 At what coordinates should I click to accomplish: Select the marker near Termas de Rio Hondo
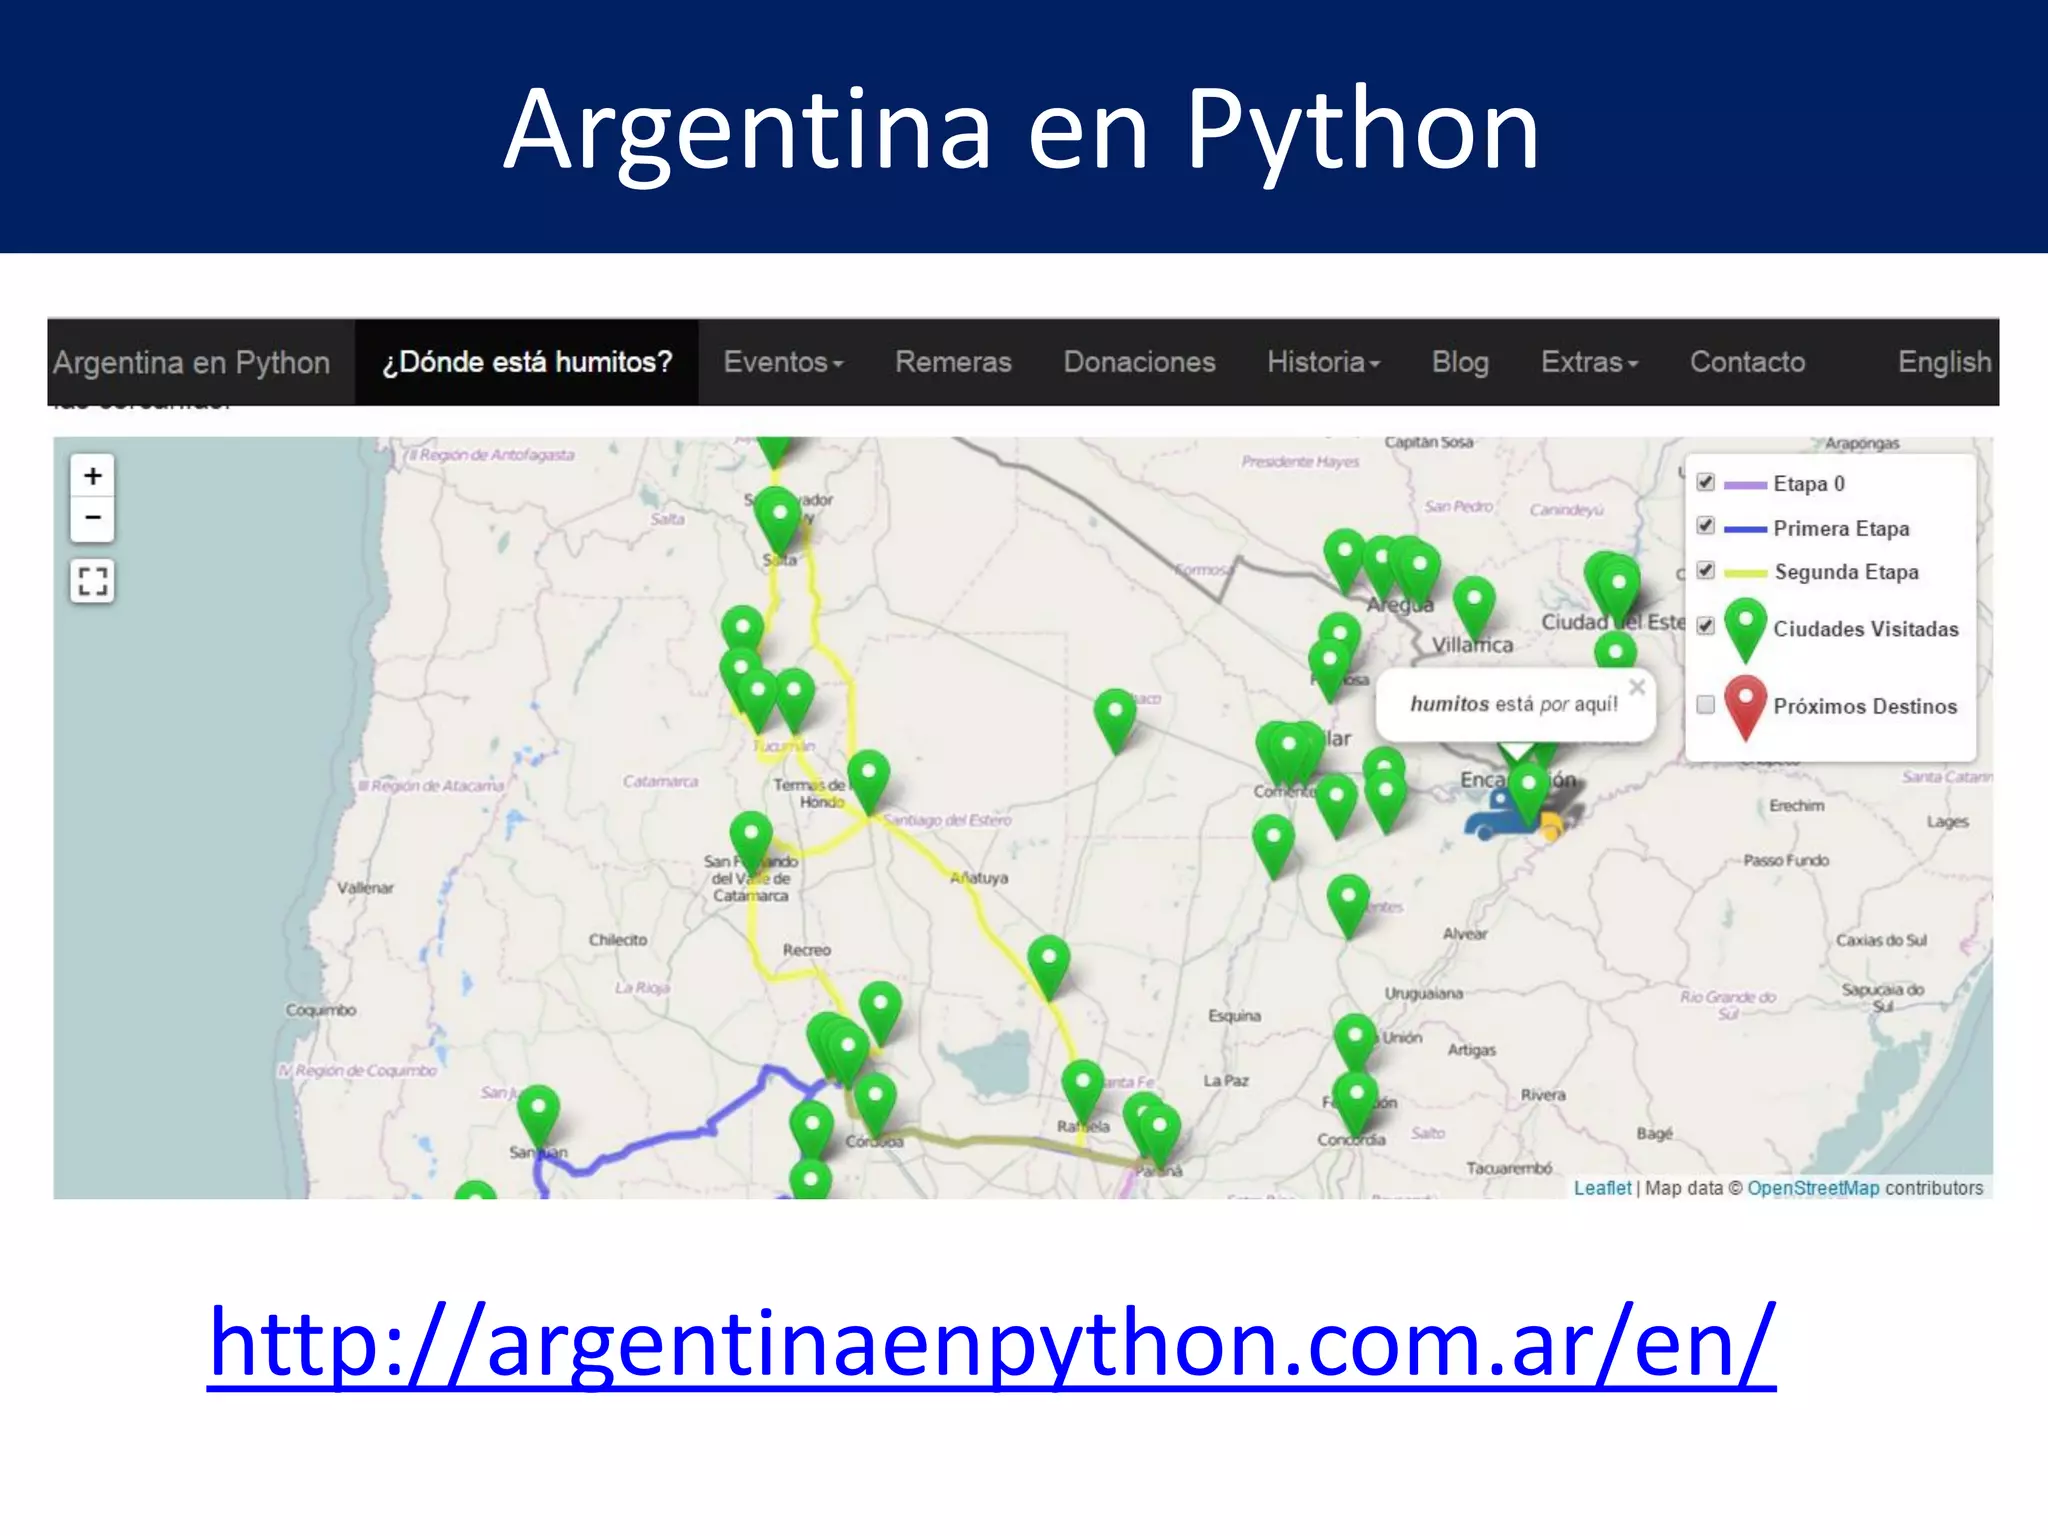pos(868,782)
